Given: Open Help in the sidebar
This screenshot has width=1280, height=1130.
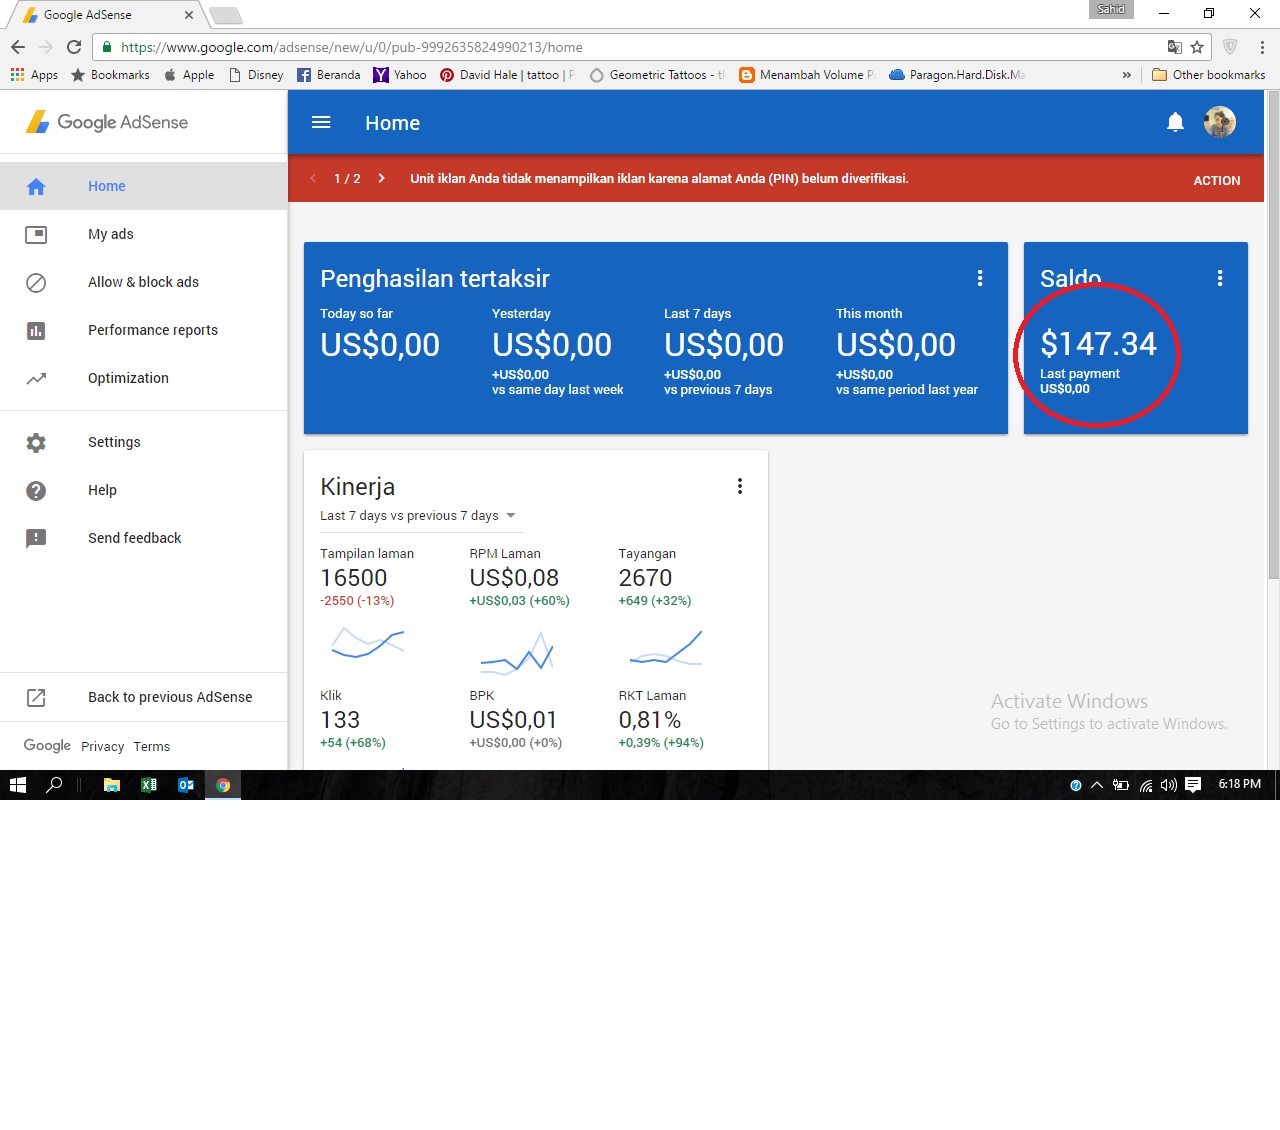Looking at the screenshot, I should pyautogui.click(x=144, y=490).
